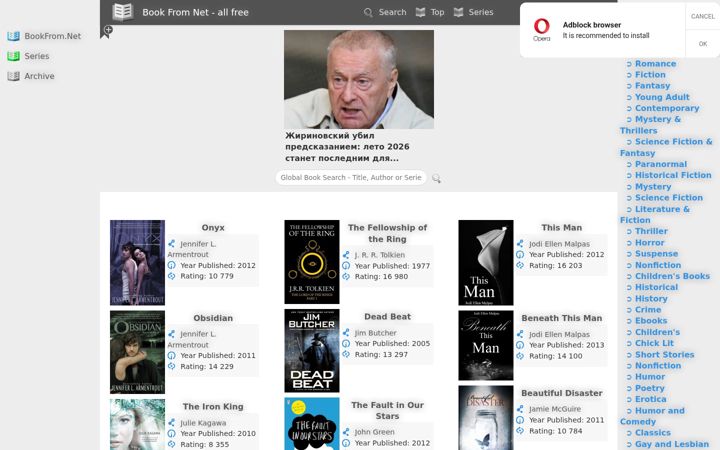Open the Short Stories genre link
The width and height of the screenshot is (720, 450).
[664, 355]
